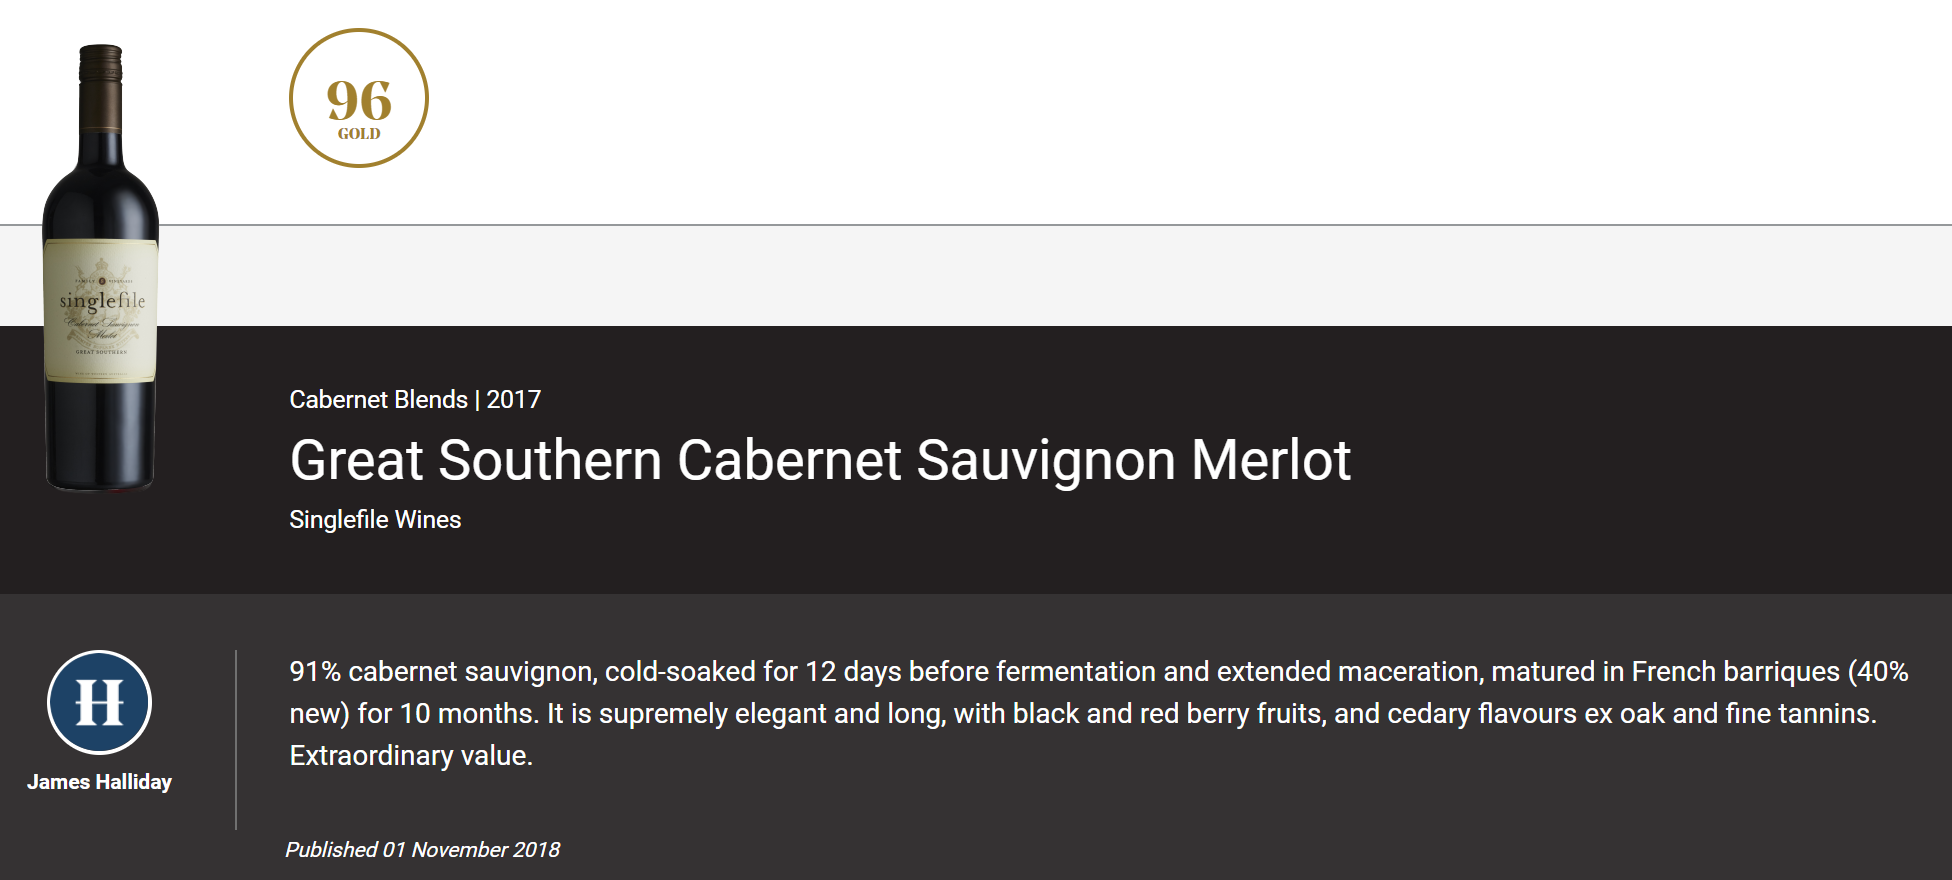Open the wine bottle image
Image resolution: width=1952 pixels, height=880 pixels.
point(100,268)
